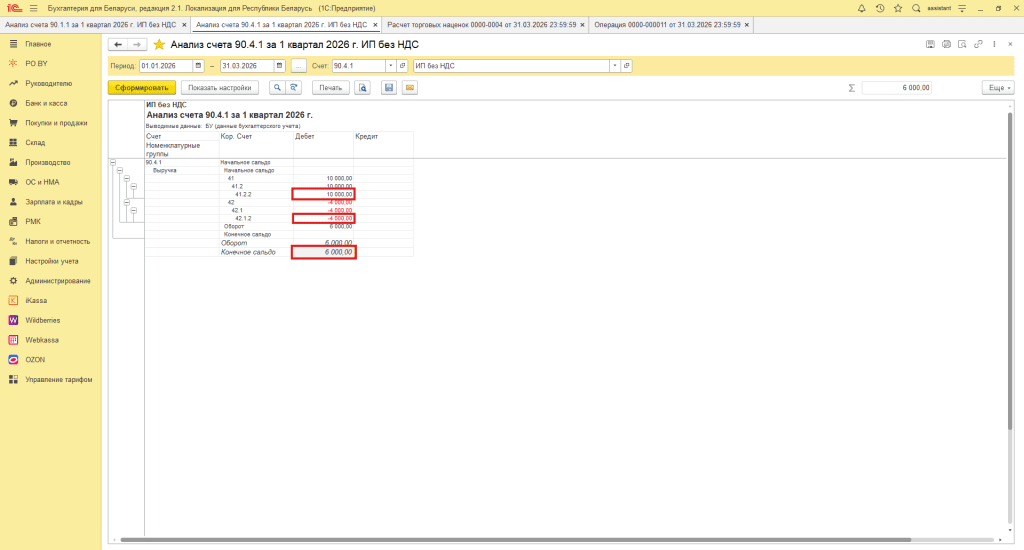Open the Еще dropdown menu
The height and width of the screenshot is (550, 1024).
point(997,88)
